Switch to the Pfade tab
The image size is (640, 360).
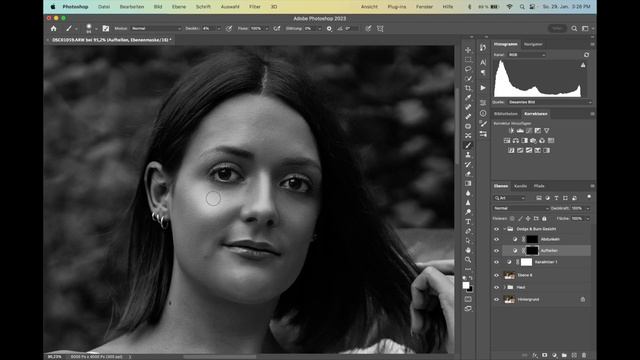[x=539, y=186]
